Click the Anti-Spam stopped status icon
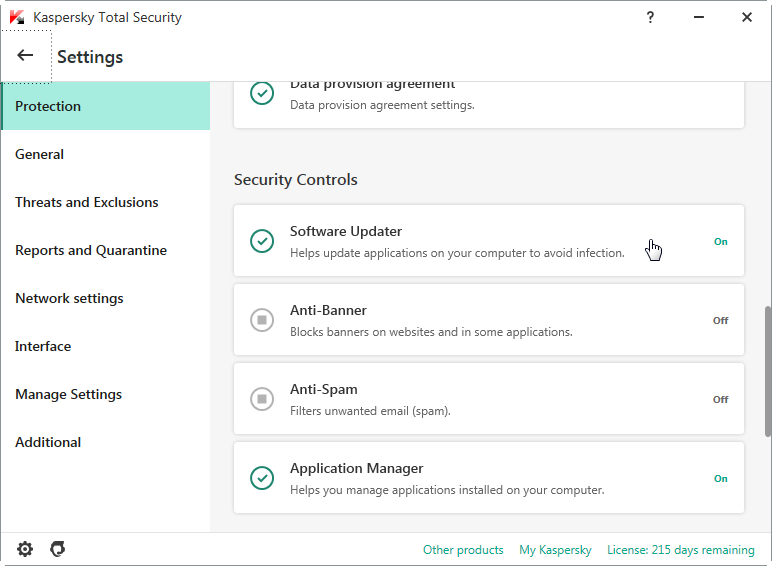Screen dimensions: 772x566 (x=262, y=399)
